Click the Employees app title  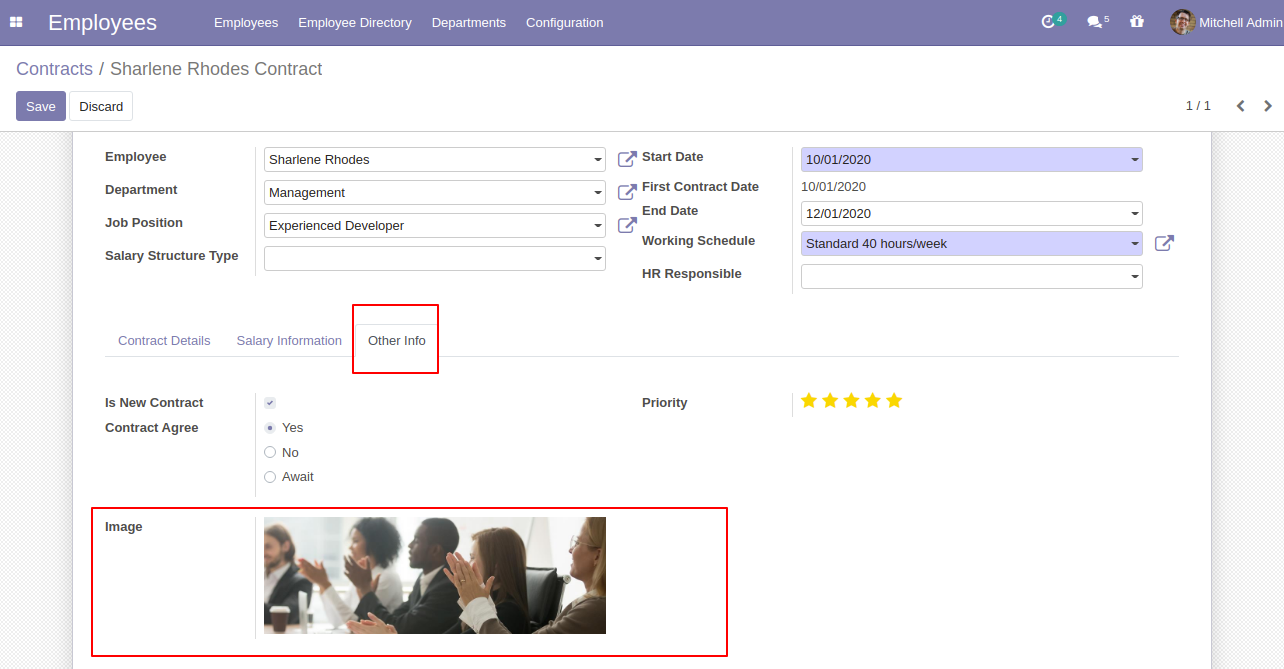[x=102, y=22]
